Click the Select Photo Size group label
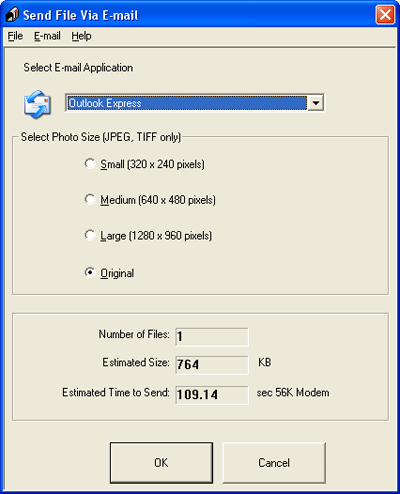This screenshot has width=400, height=494. pos(101,137)
